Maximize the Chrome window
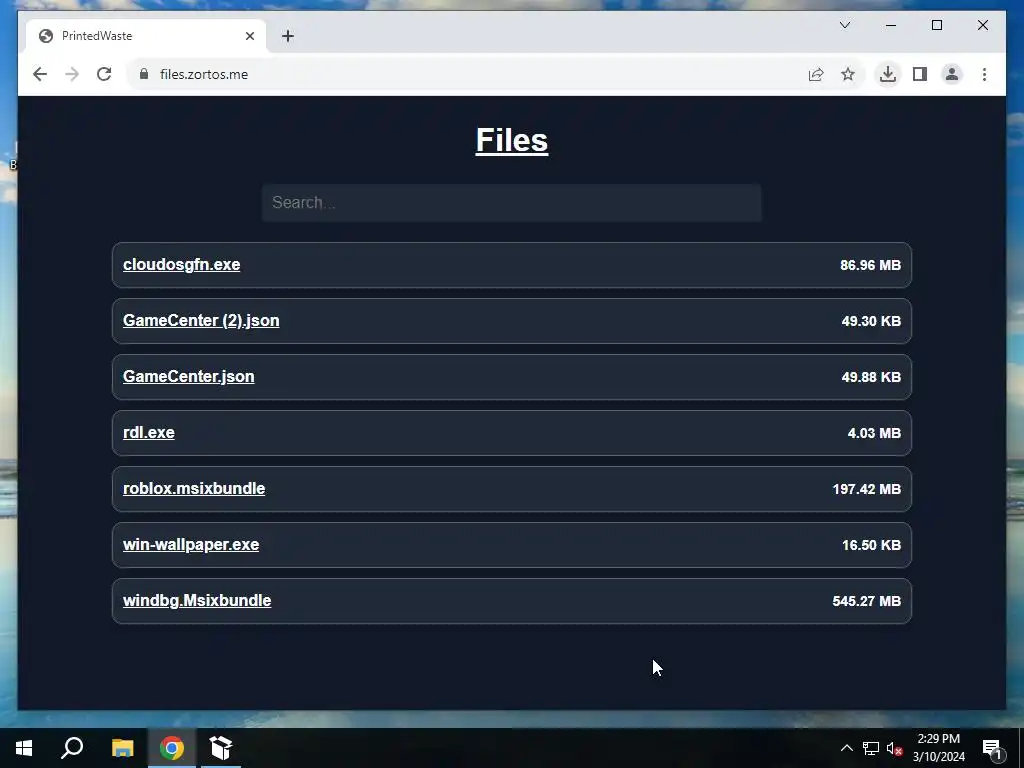1024x768 pixels. 936,25
